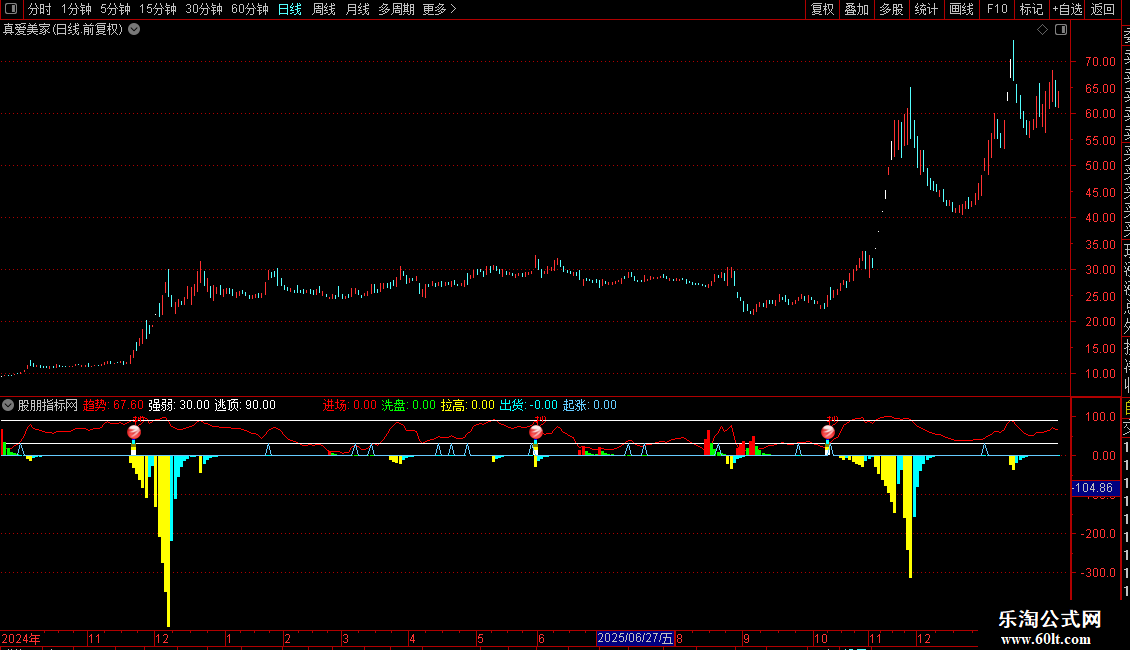Open the 复权 adjustment menu
Viewport: 1130px width, 650px height.
(x=822, y=9)
